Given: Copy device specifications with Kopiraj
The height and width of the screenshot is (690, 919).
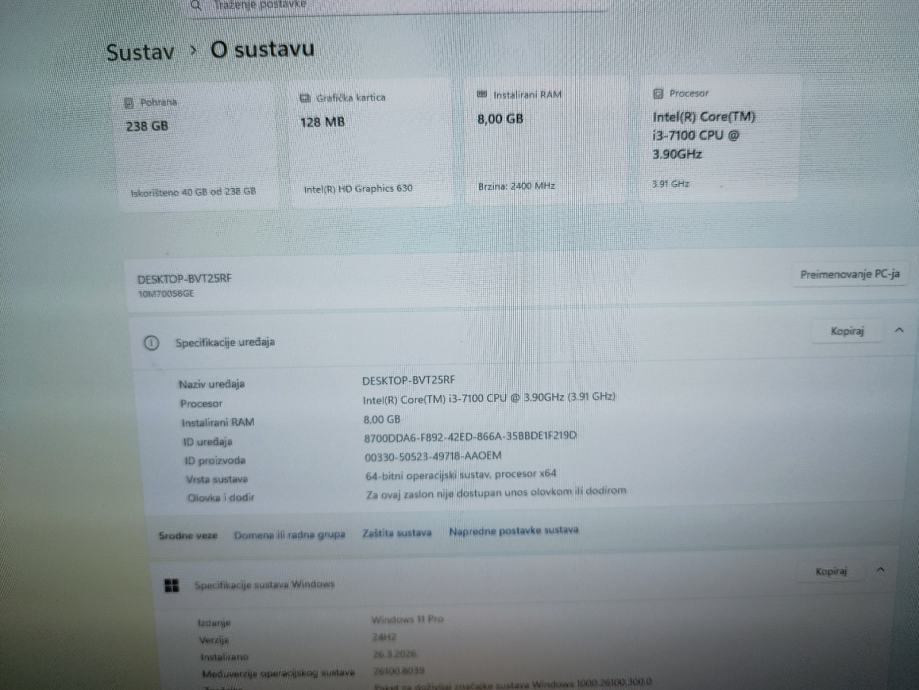Looking at the screenshot, I should coord(847,331).
